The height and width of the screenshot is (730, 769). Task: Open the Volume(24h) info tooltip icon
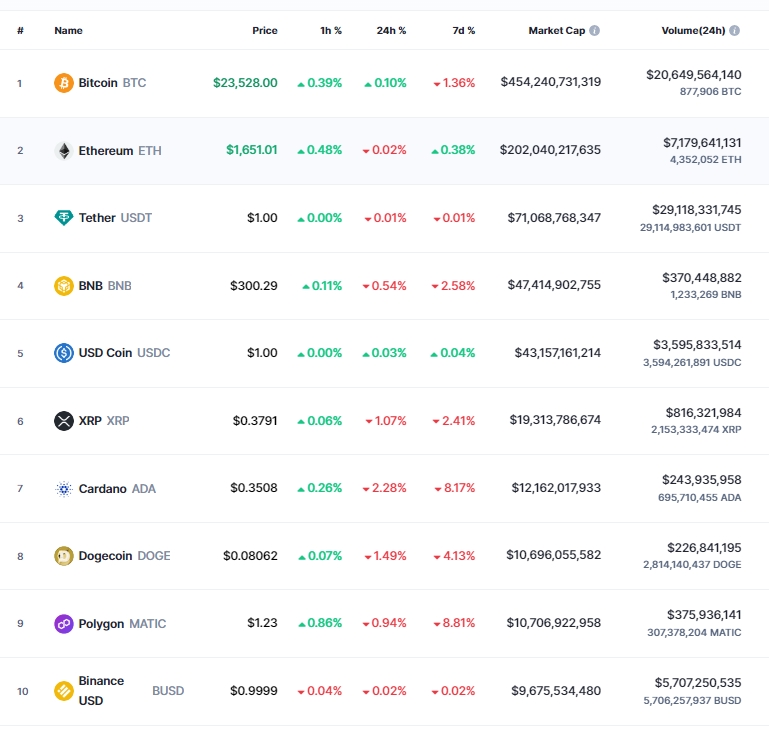pos(734,30)
